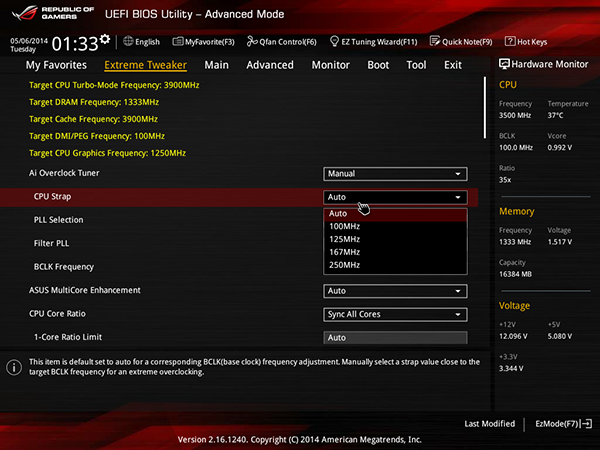Open MyFavorite(F3) list icon
Image resolution: width=600 pixels, height=450 pixels.
[x=178, y=41]
